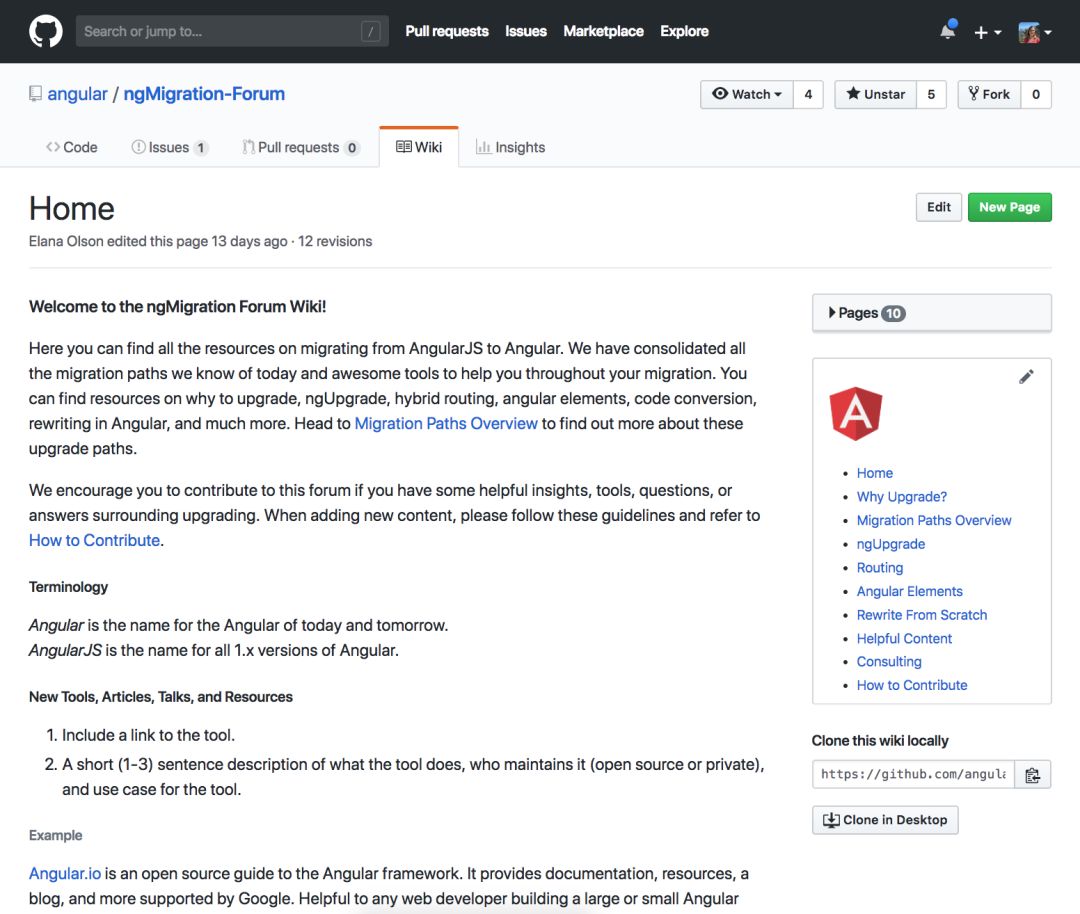Copy wiki clone URL with clipboard icon
This screenshot has height=914, width=1080.
(1033, 774)
